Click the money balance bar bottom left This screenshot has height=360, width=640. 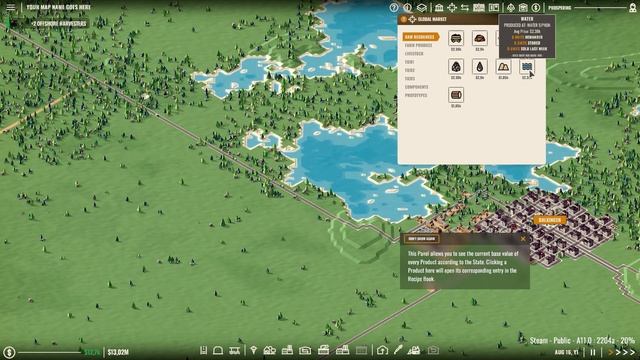pos(49,352)
